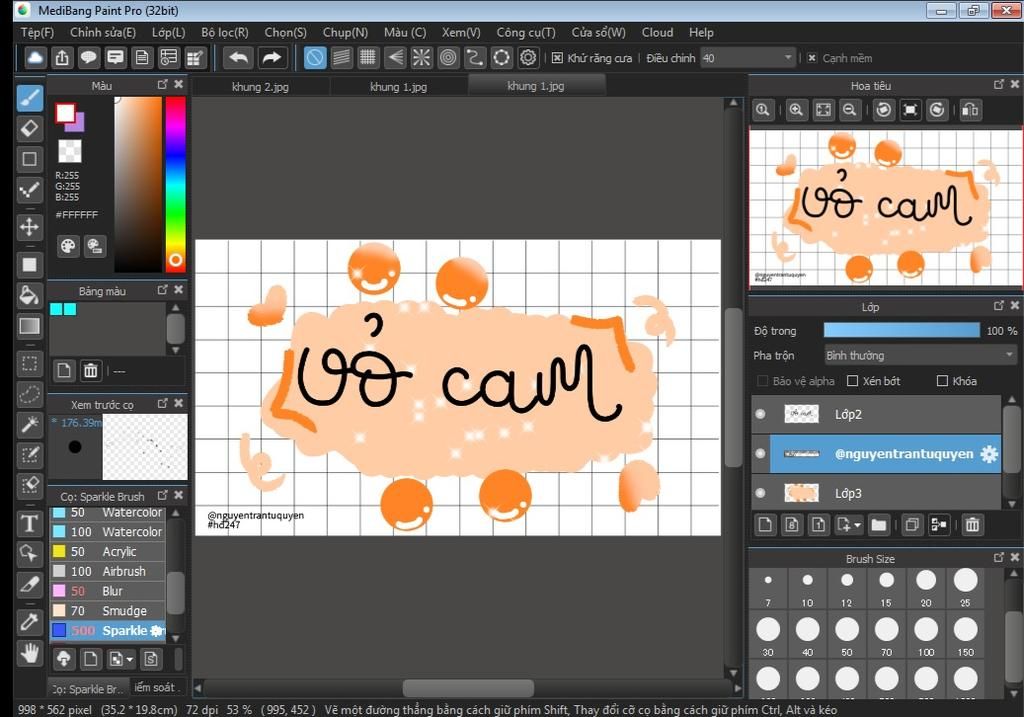The height and width of the screenshot is (717, 1024).
Task: Enable parallel snap guide
Action: pyautogui.click(x=342, y=58)
